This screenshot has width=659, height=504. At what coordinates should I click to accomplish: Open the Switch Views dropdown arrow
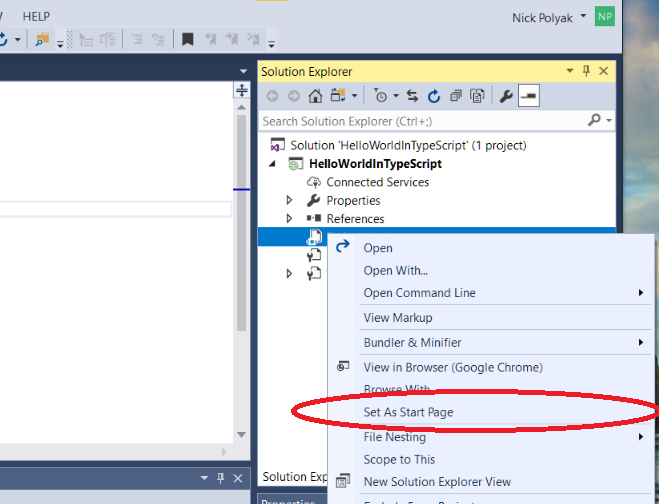click(x=354, y=96)
